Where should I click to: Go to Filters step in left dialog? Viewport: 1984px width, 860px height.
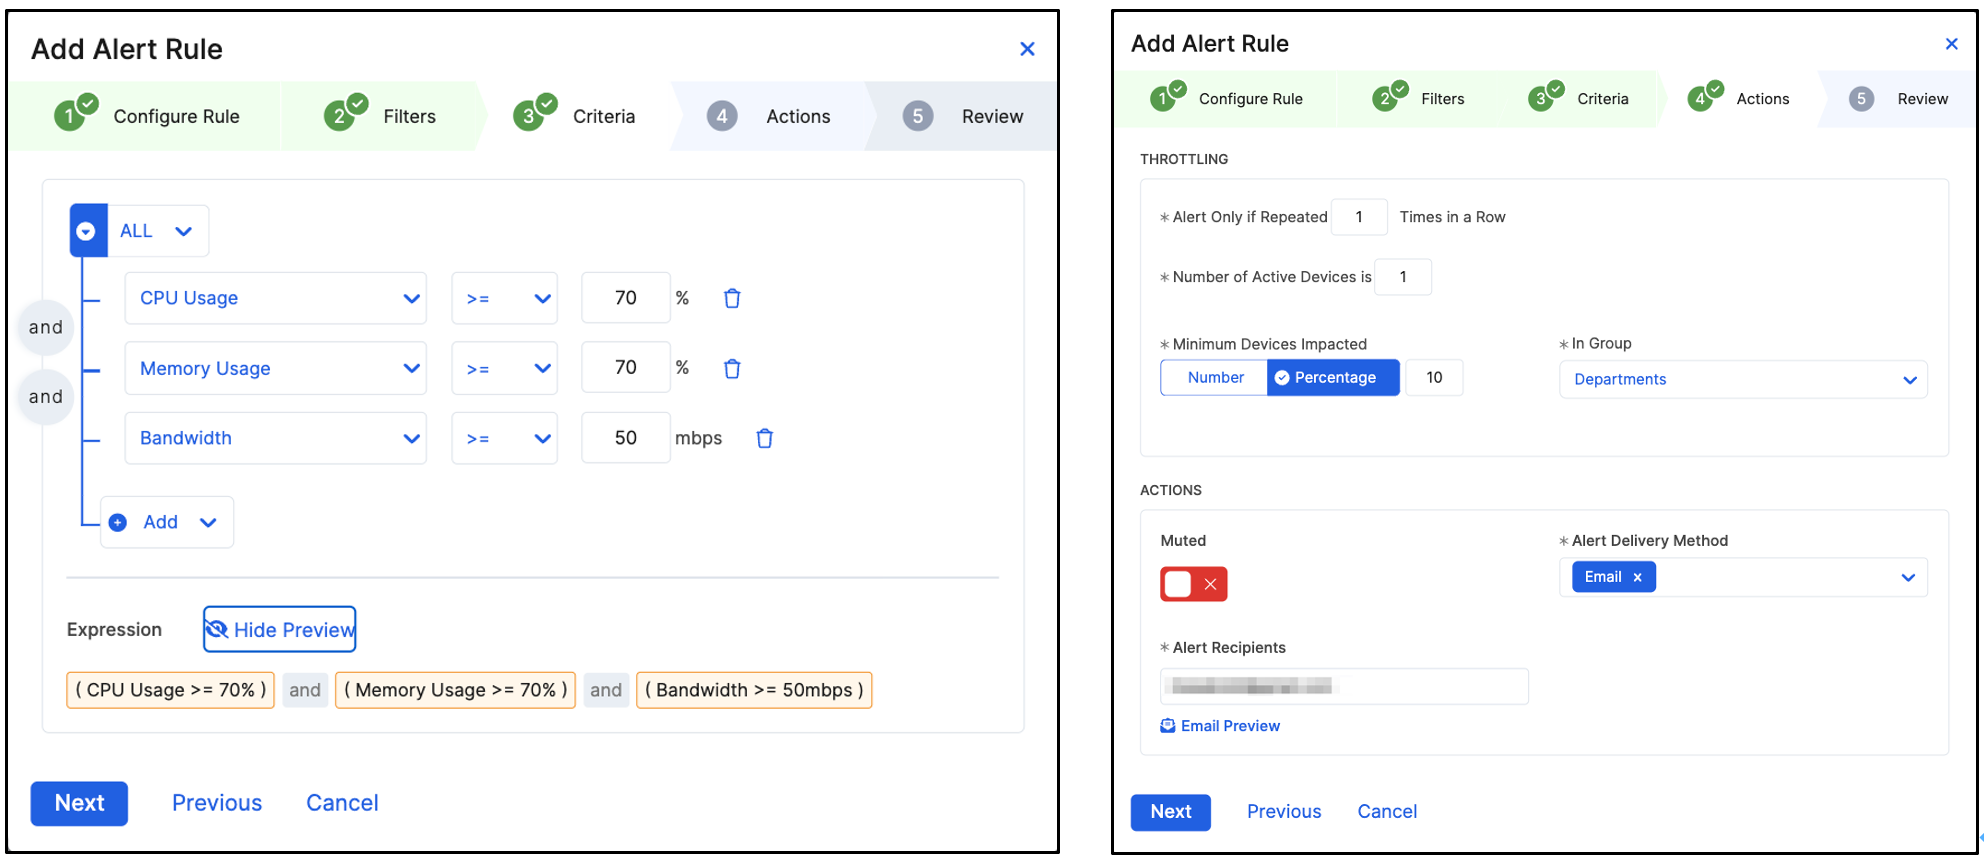[x=380, y=116]
